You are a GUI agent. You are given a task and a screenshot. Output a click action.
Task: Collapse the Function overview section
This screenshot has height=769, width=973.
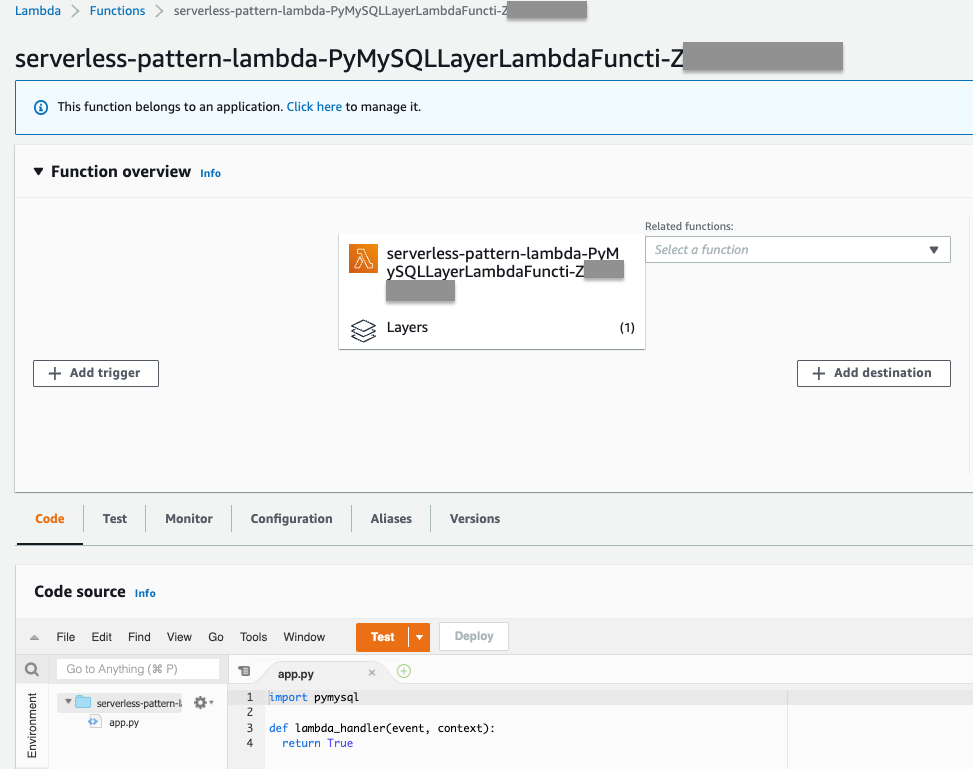point(38,171)
